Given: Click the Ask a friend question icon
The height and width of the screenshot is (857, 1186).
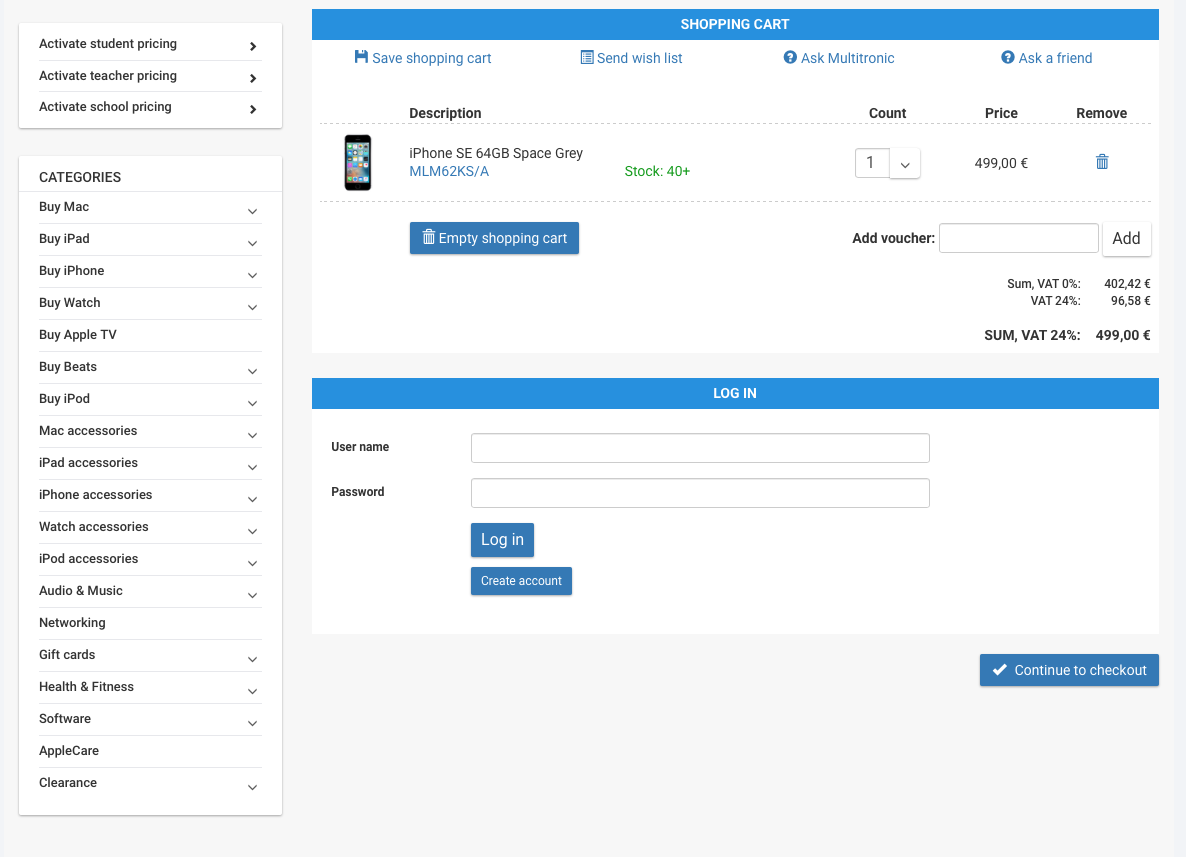Looking at the screenshot, I should click(1007, 57).
